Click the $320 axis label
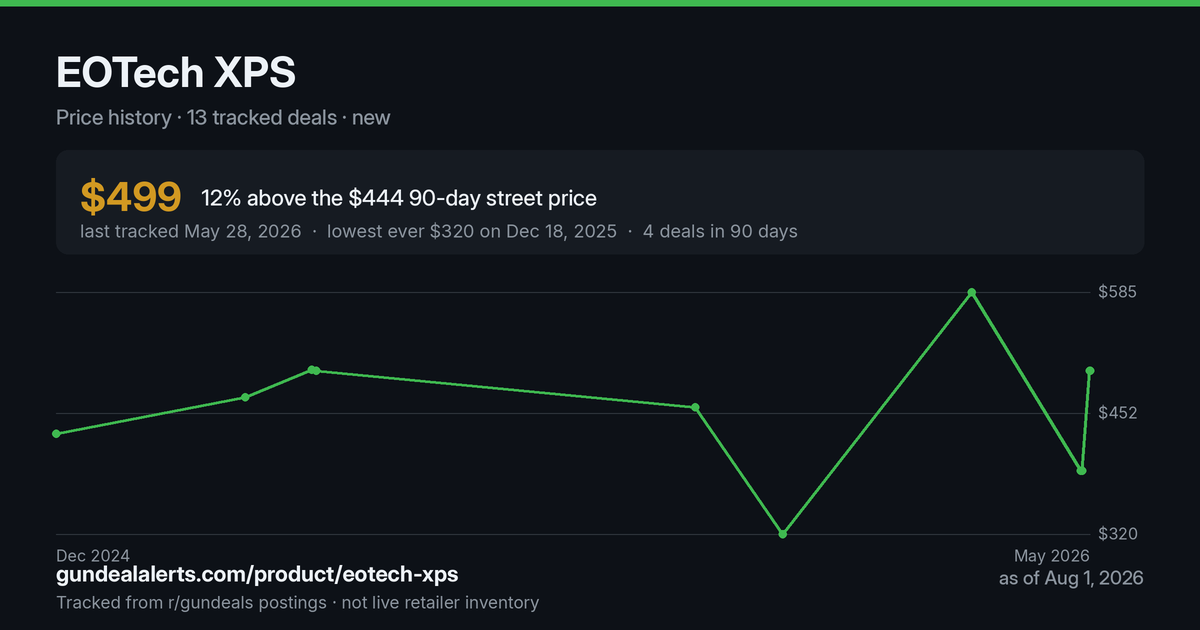 pyautogui.click(x=1118, y=534)
